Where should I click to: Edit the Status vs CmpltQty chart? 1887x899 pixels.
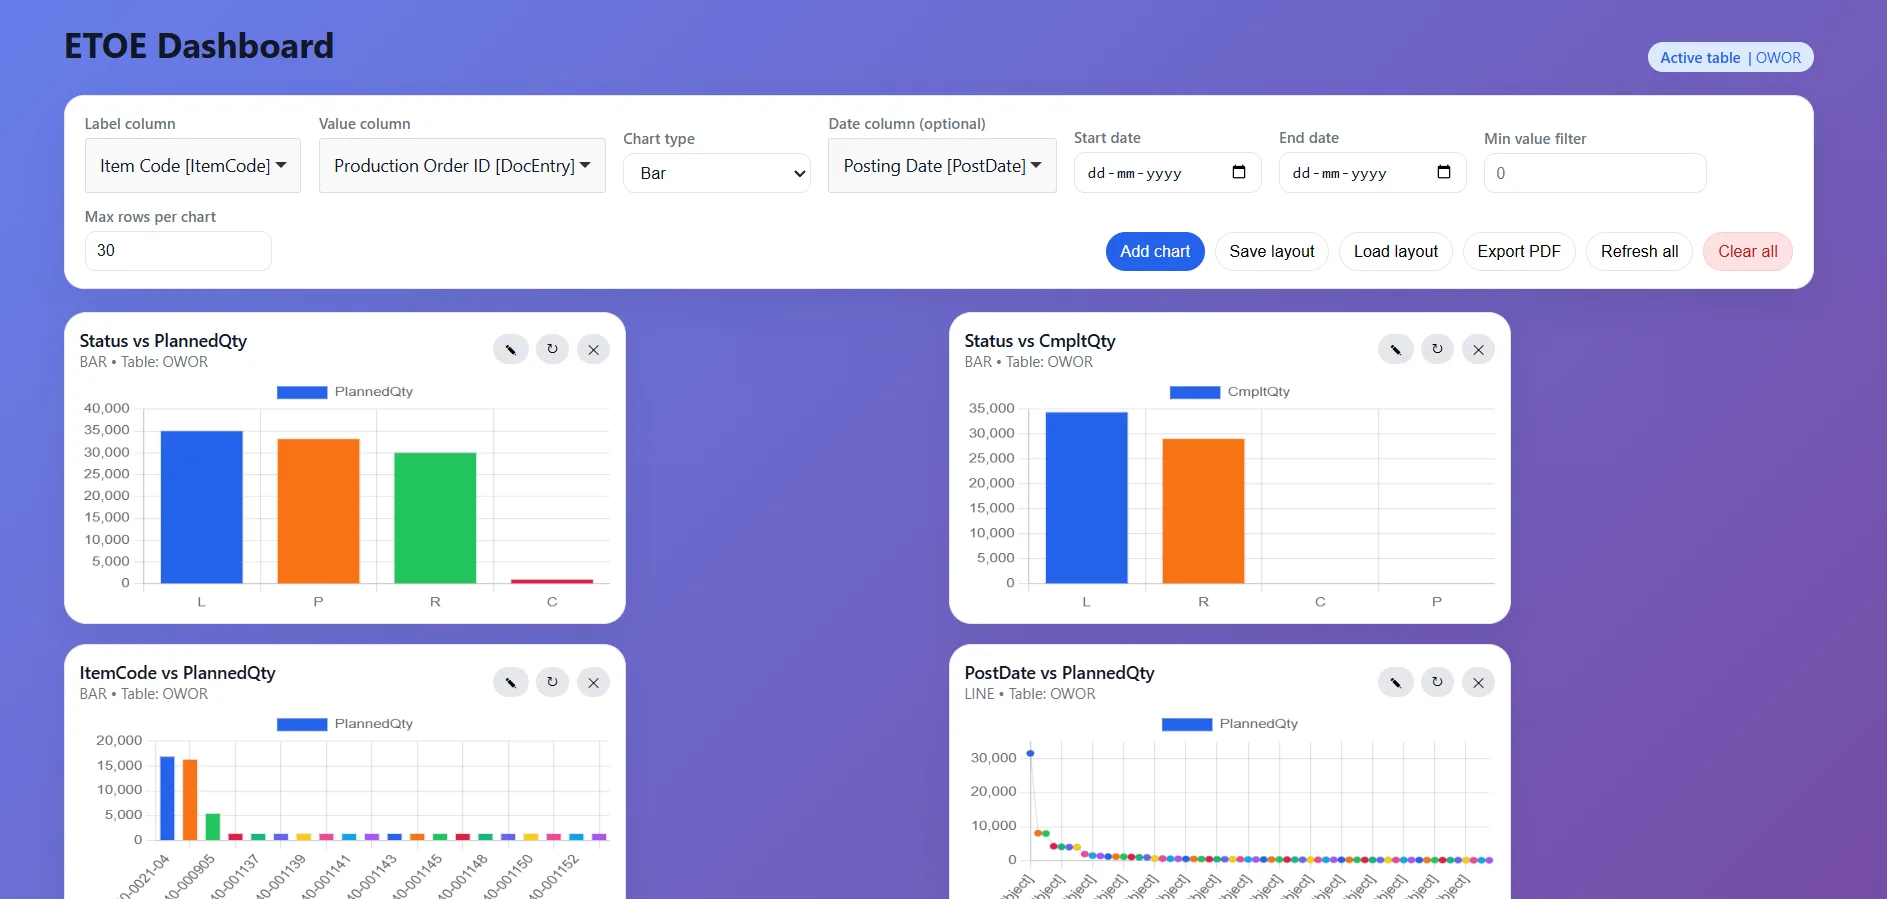click(x=1395, y=349)
